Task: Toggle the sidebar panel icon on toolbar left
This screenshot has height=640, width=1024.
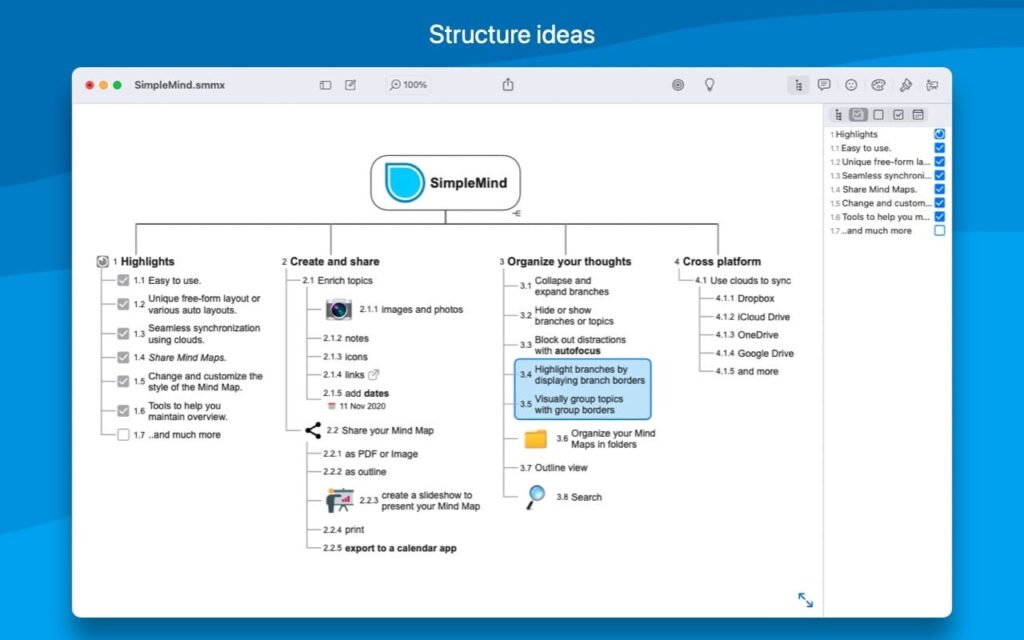Action: [x=325, y=85]
